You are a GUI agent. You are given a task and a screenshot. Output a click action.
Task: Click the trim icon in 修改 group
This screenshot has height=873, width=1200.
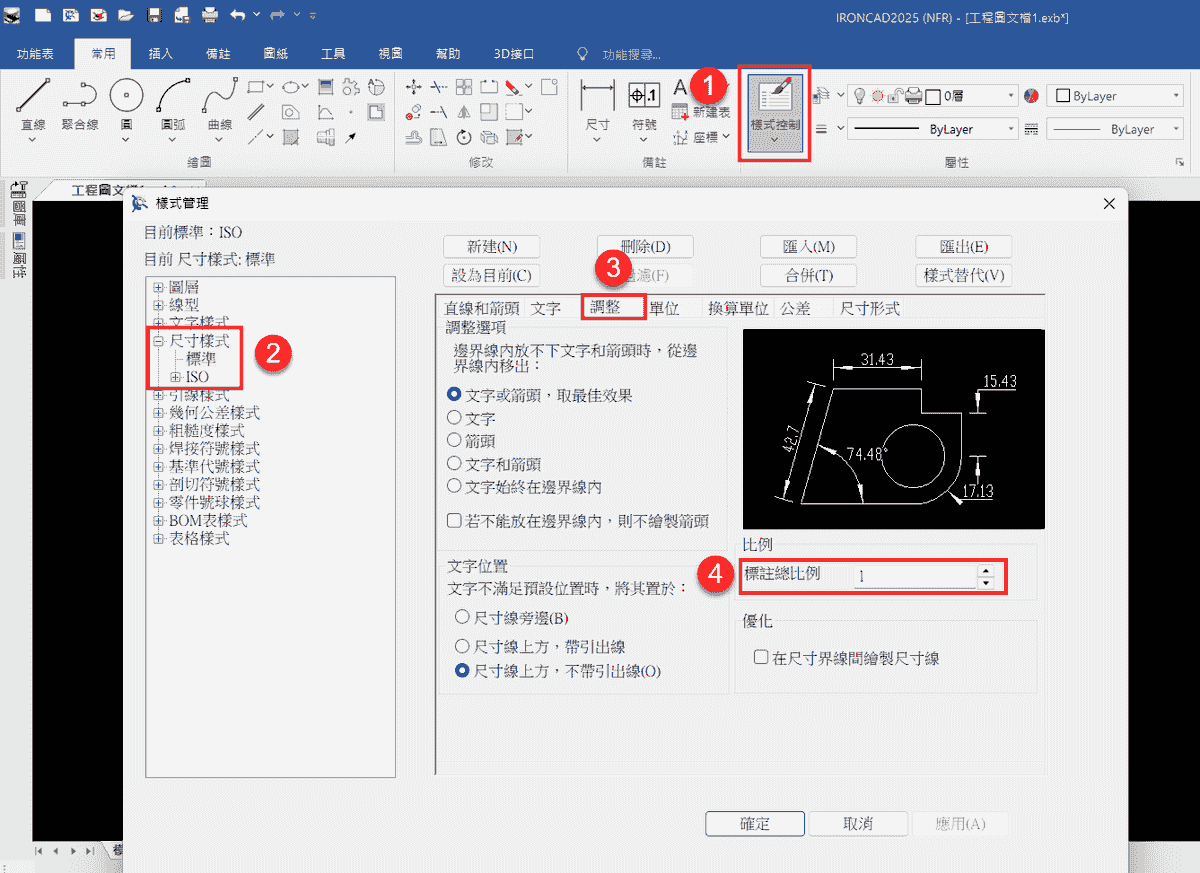(x=439, y=87)
